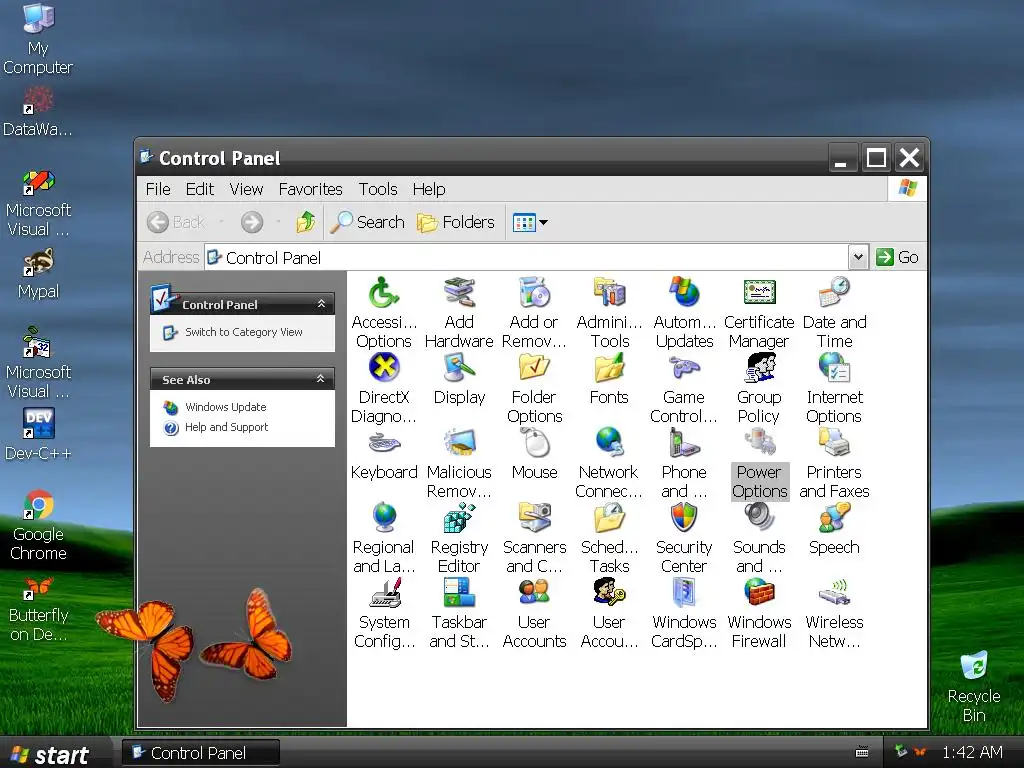The image size is (1024, 768).
Task: Open Display properties icon
Action: [x=459, y=368]
